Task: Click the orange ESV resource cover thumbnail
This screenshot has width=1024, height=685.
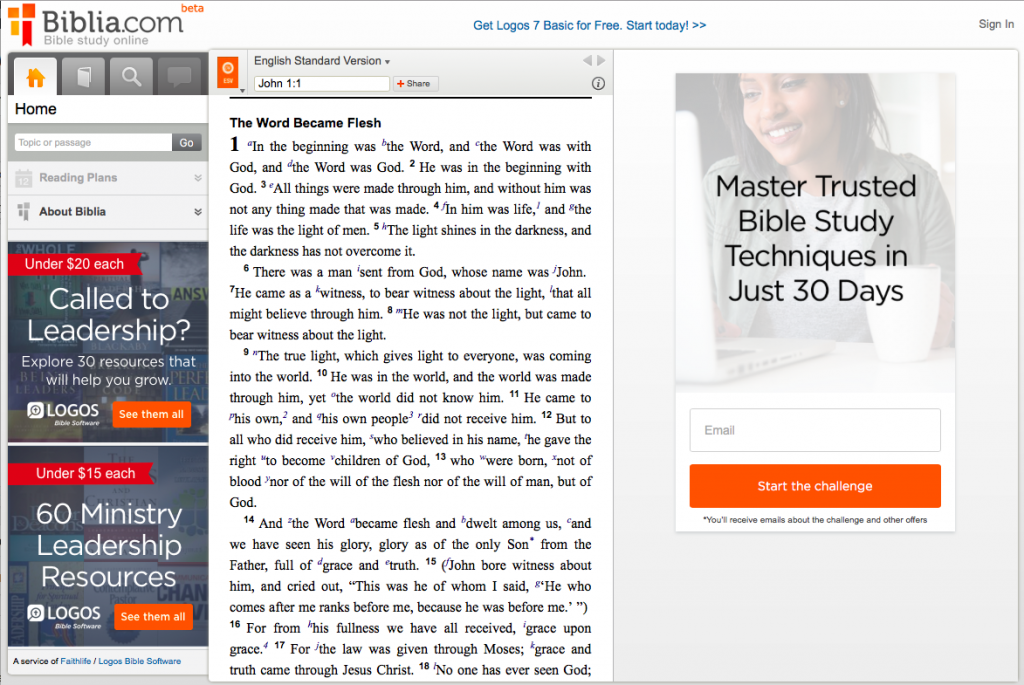Action: 228,72
